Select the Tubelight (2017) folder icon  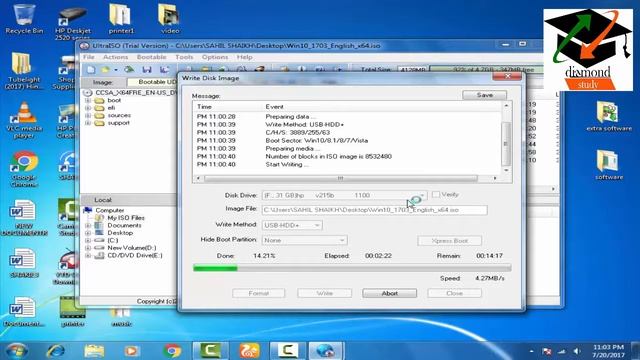pyautogui.click(x=24, y=71)
